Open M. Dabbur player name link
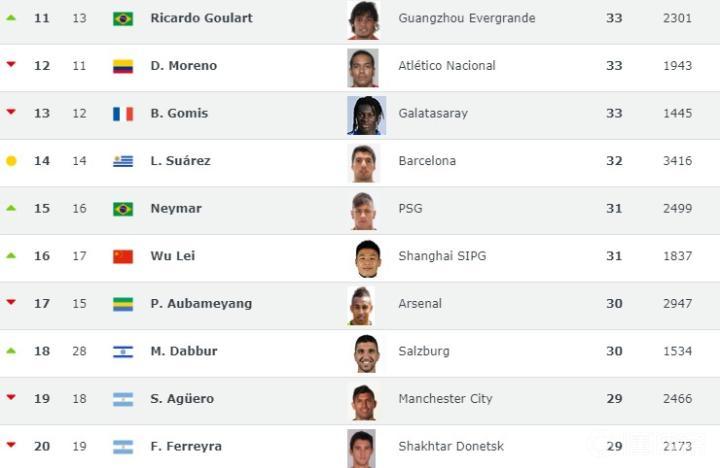The height and width of the screenshot is (468, 720). [x=183, y=352]
